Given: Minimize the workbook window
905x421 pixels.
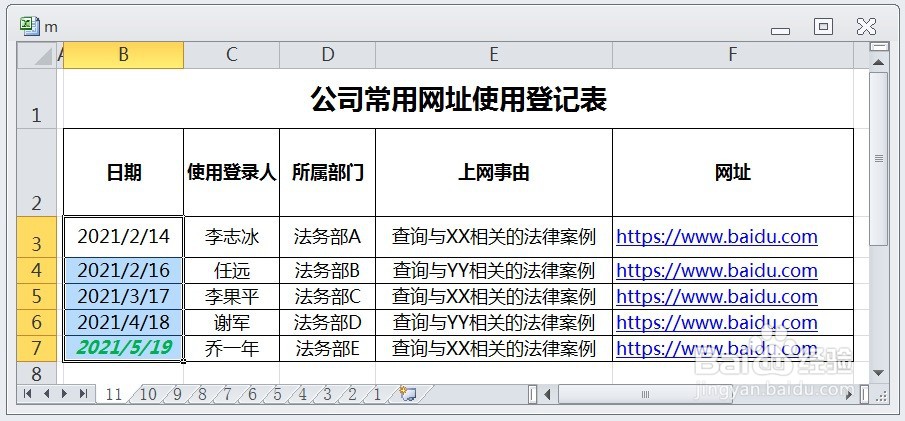Looking at the screenshot, I should tap(780, 31).
